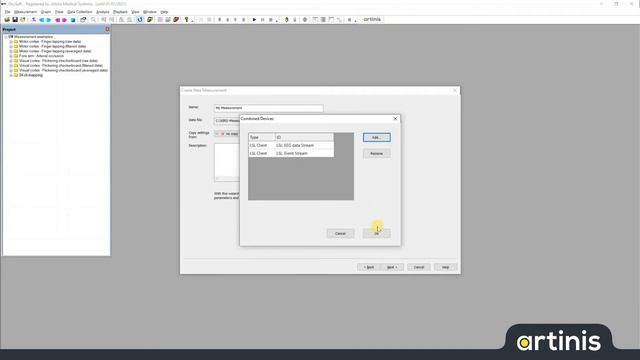Select the LSL EEG data Stream row
640x360 pixels.
[x=291, y=145]
